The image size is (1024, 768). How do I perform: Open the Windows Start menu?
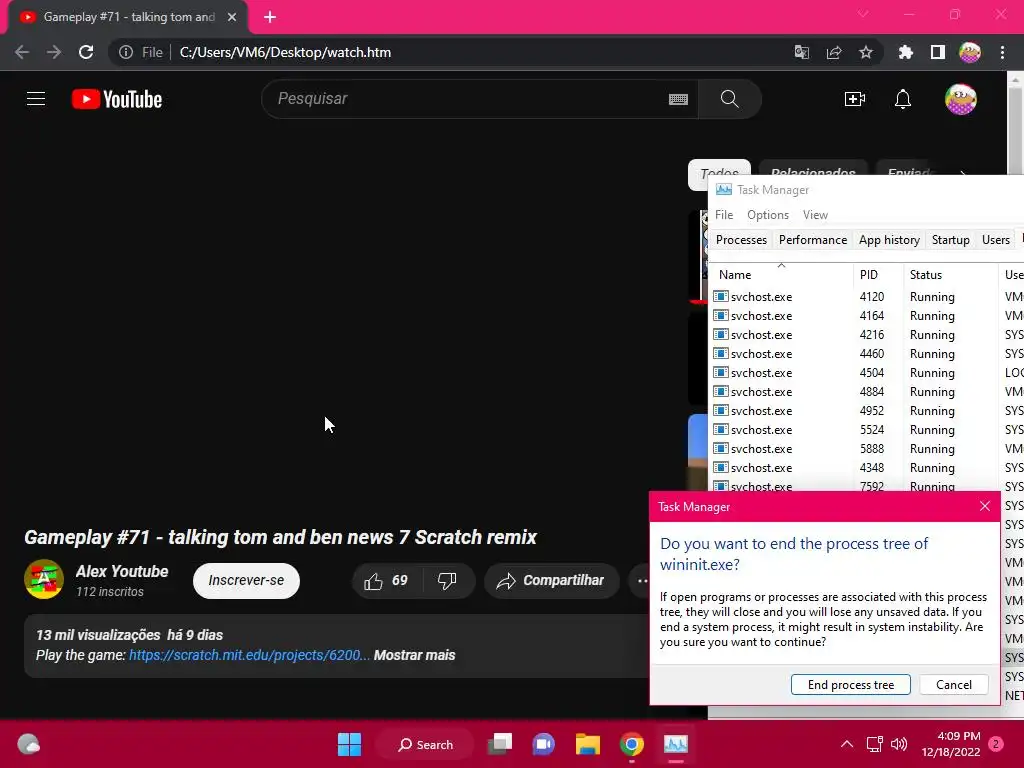tap(349, 744)
